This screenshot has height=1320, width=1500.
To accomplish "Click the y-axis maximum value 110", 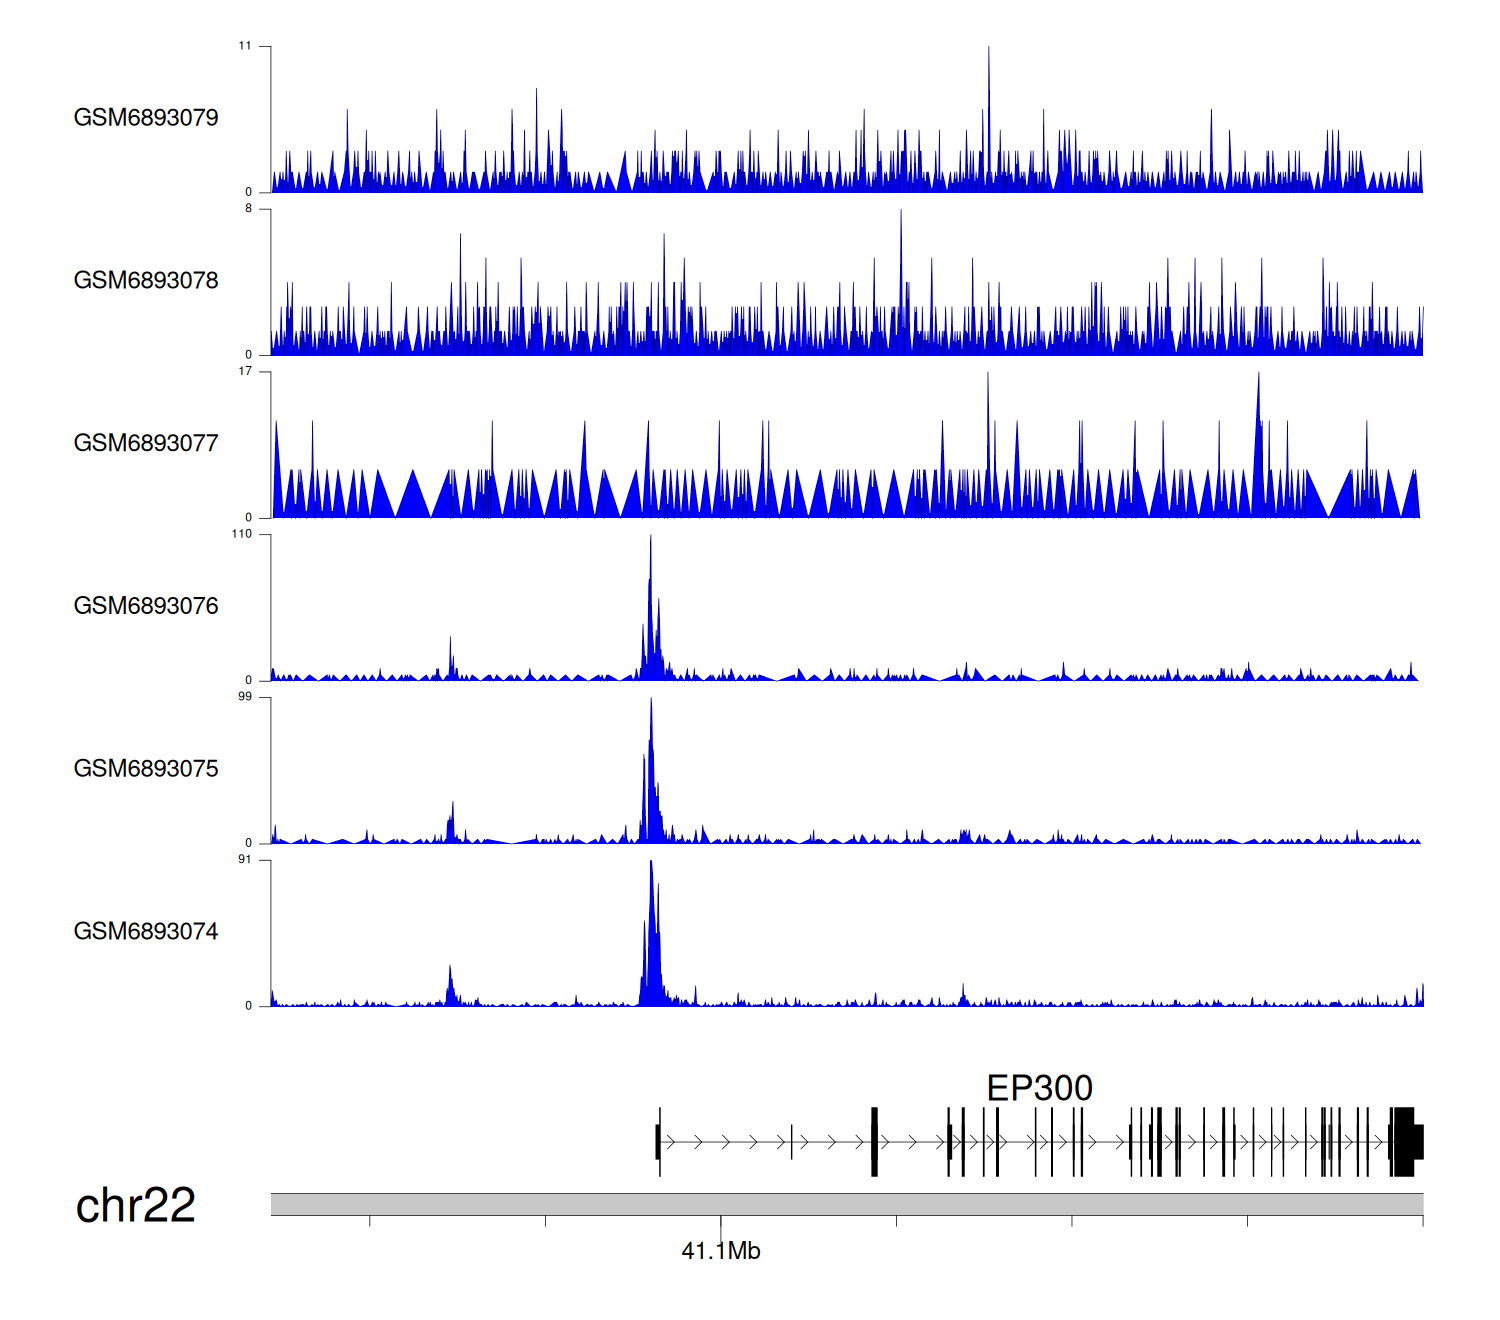I will click(242, 534).
